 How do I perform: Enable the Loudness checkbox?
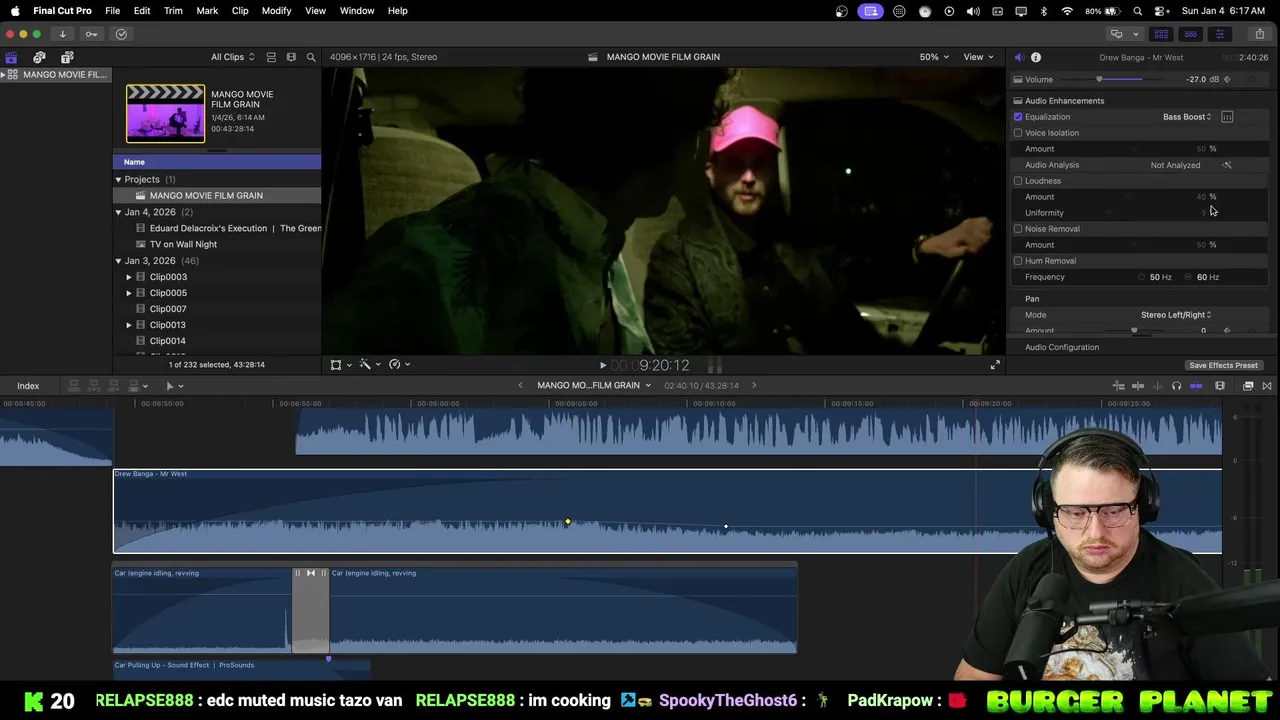[1018, 181]
